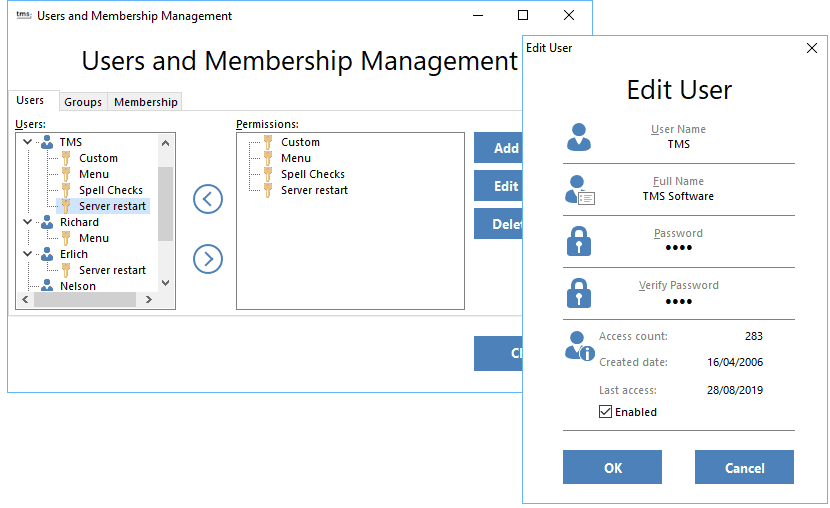Click the left arrow circle button
Viewport: 830px width, 508px height.
pos(207,198)
